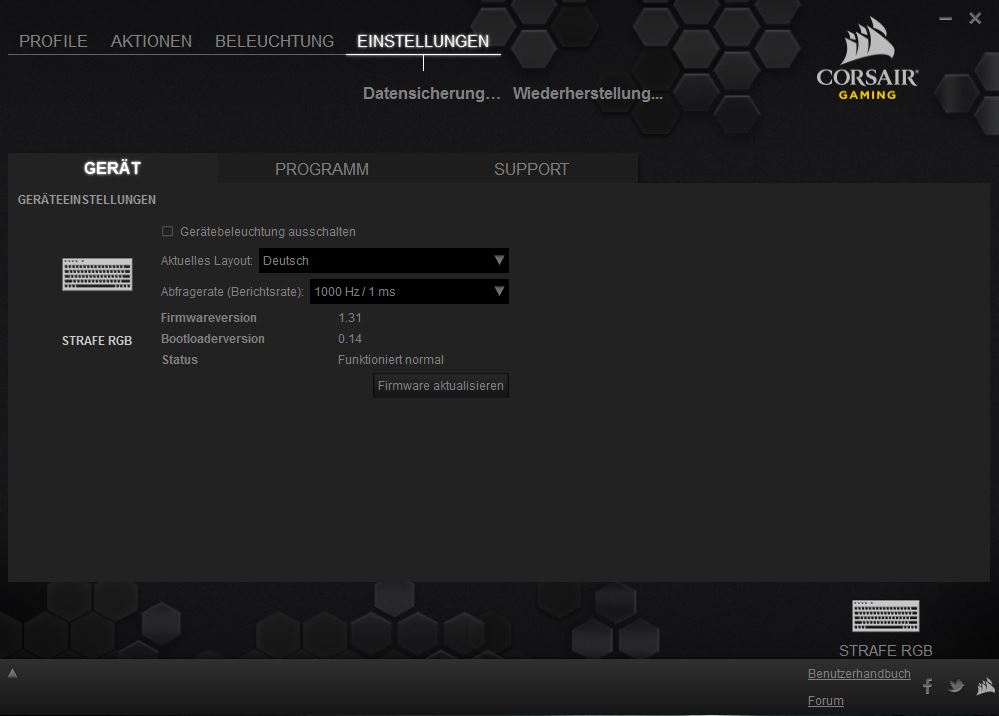This screenshot has height=716, width=999.
Task: Open the Forum link
Action: coord(826,701)
